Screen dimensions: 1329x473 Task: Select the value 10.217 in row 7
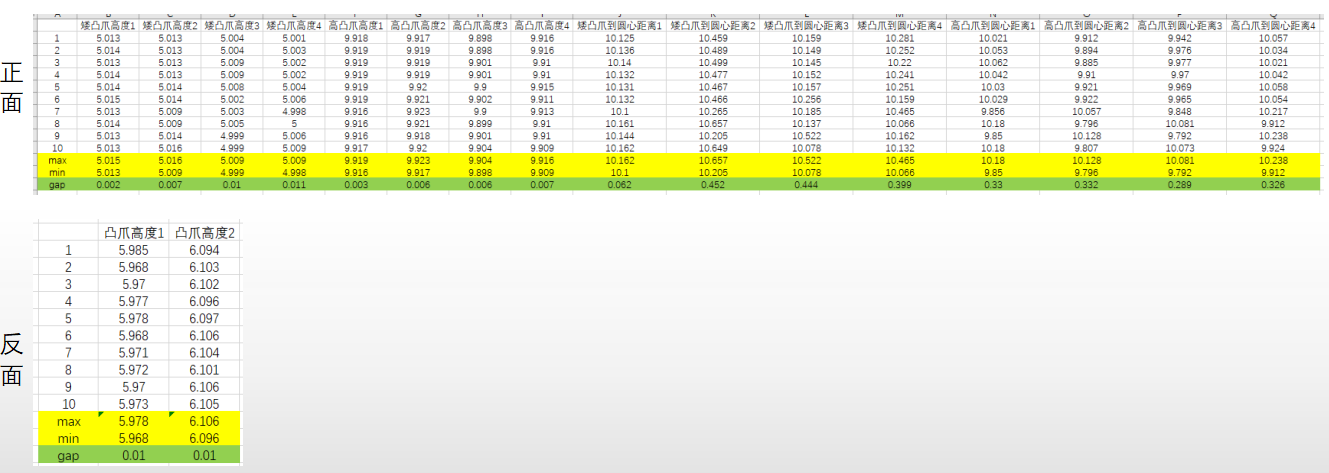[x=1273, y=111]
